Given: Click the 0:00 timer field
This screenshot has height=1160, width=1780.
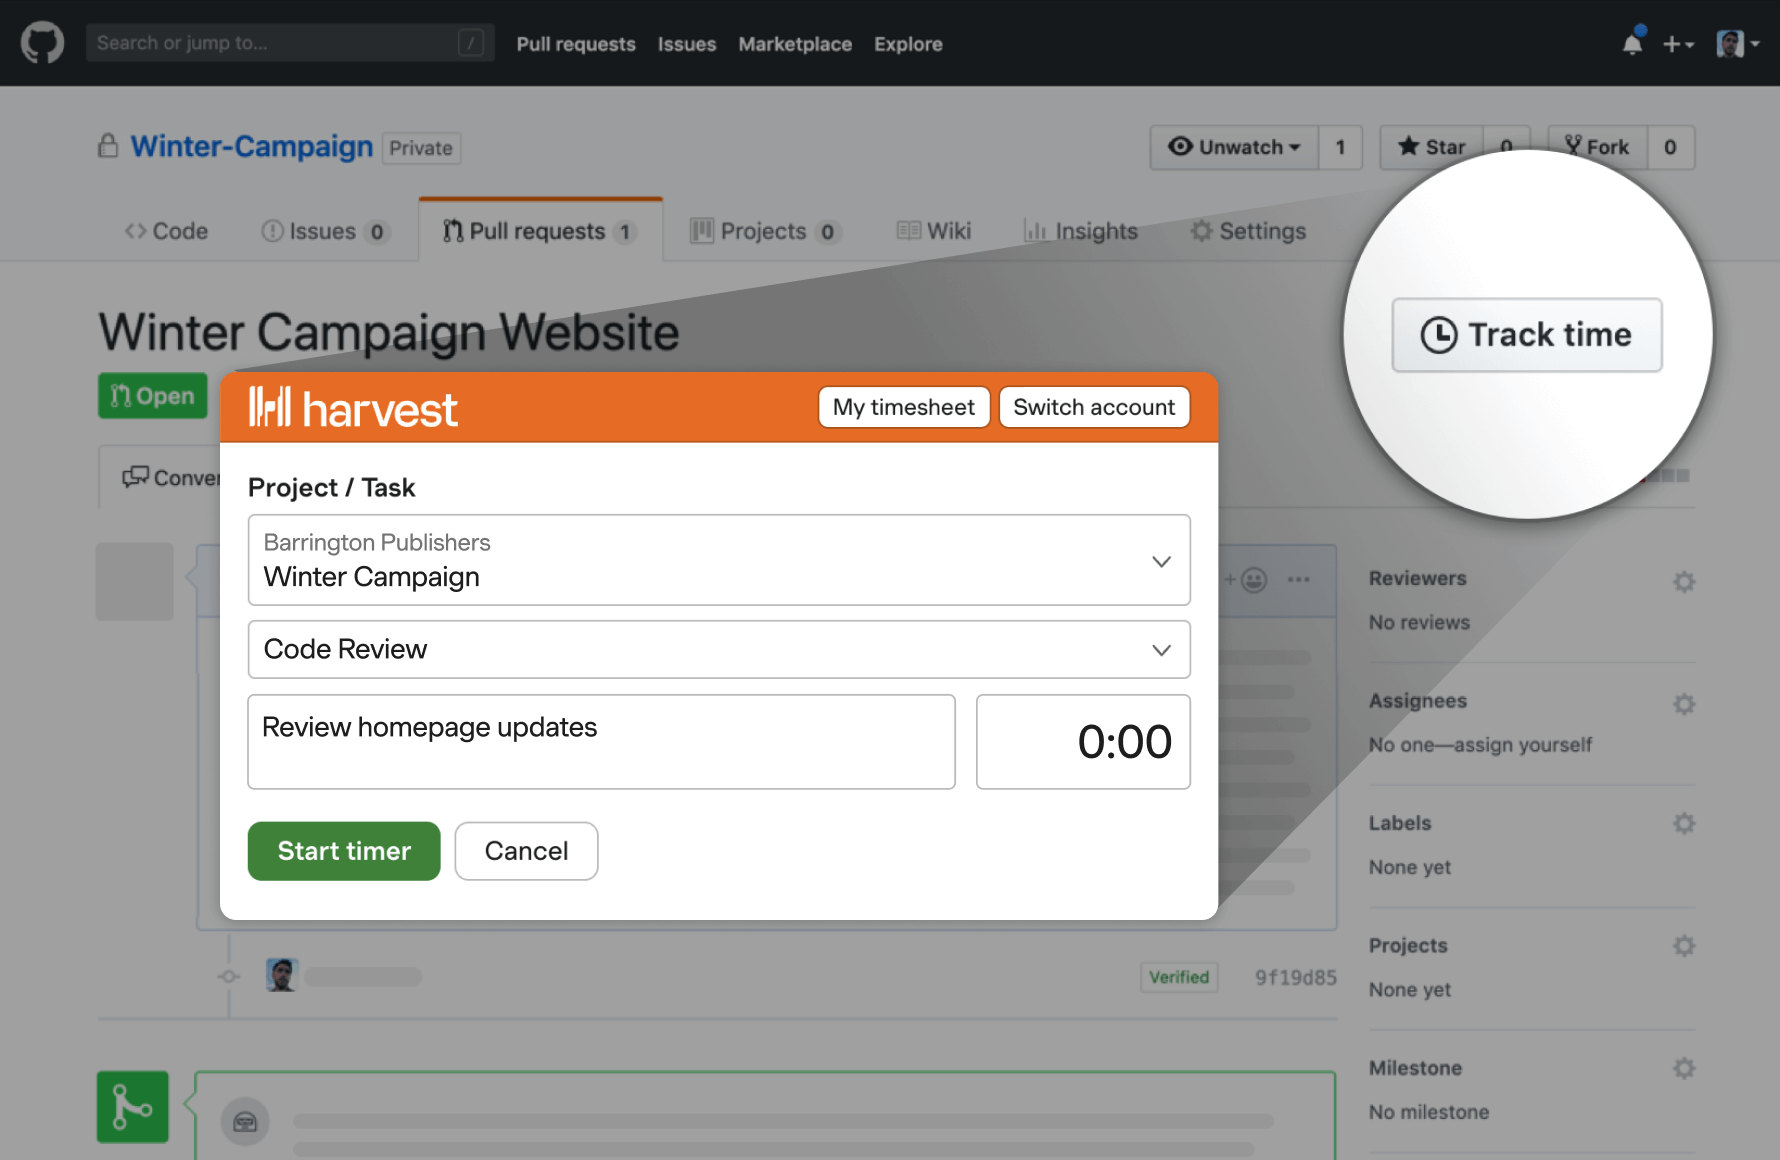Looking at the screenshot, I should click(1083, 741).
